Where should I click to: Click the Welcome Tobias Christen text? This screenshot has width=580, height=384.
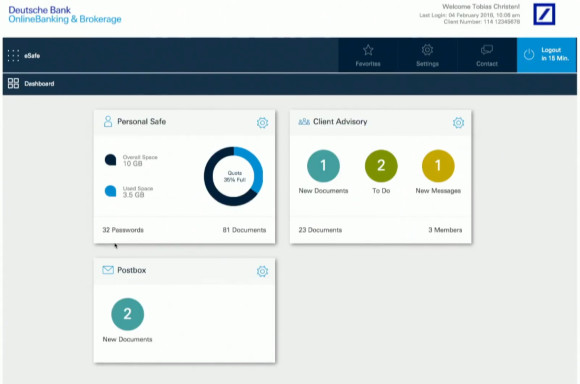coord(481,7)
